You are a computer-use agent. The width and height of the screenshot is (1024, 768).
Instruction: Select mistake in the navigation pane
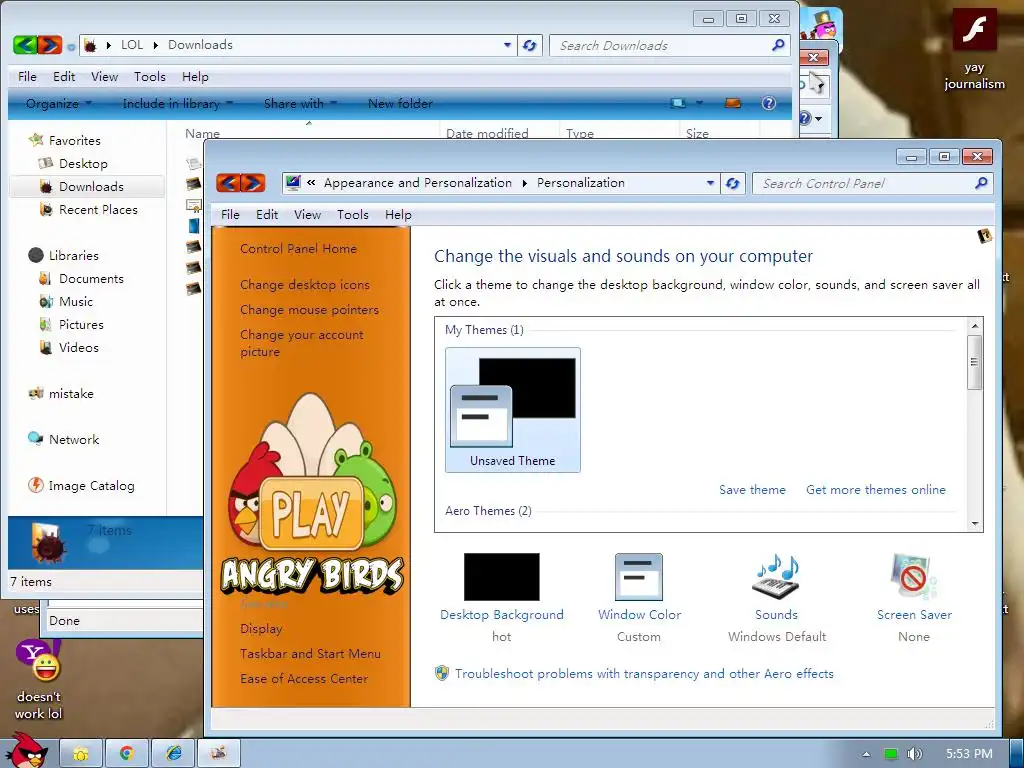[71, 394]
